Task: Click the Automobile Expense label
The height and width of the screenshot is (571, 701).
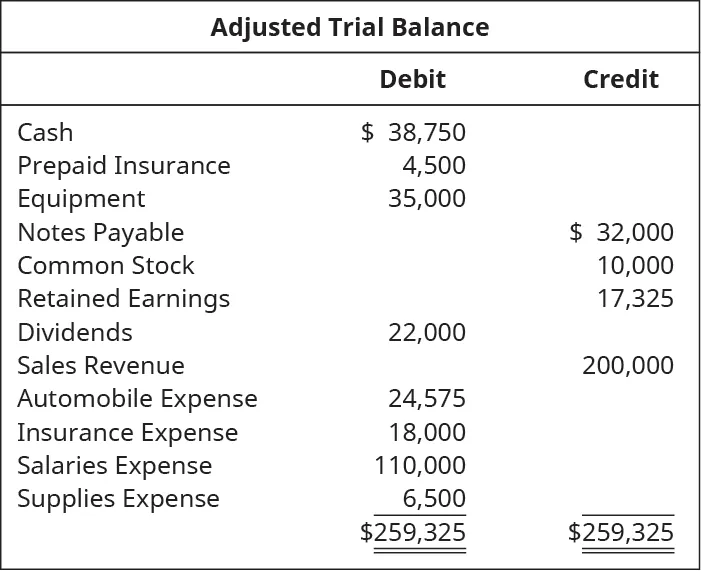Action: click(138, 399)
